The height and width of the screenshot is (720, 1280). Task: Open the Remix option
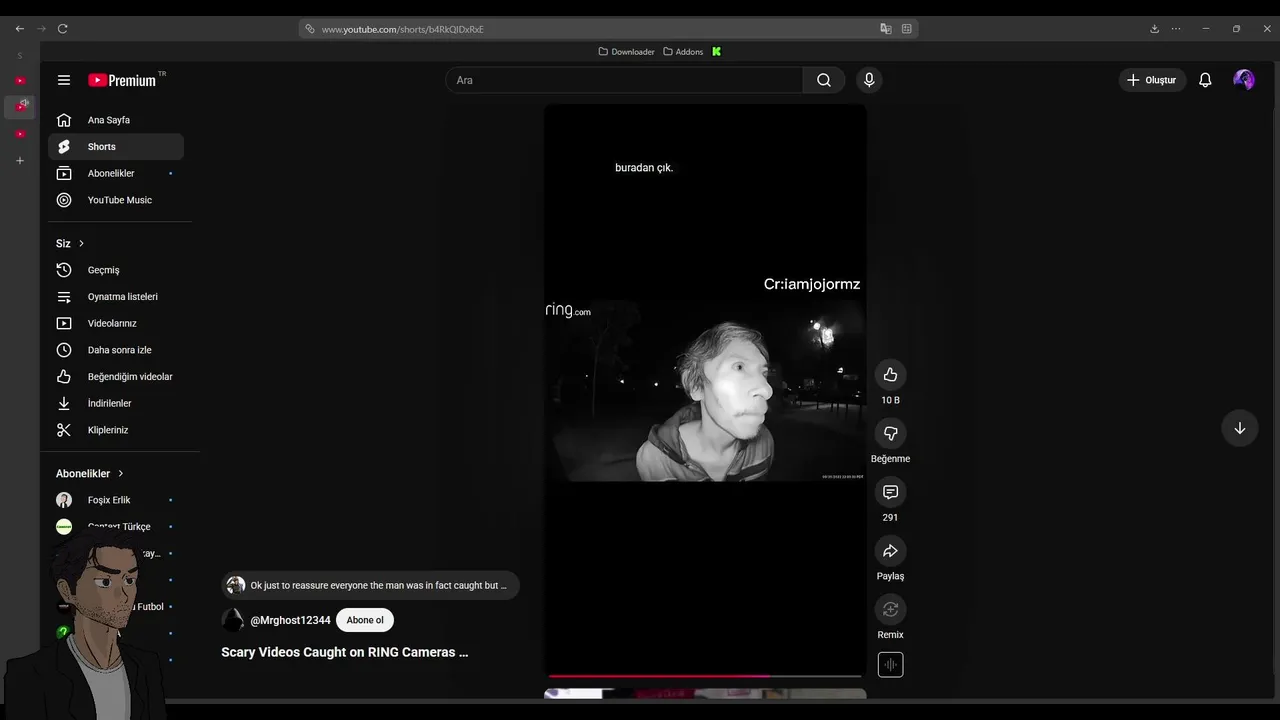(890, 609)
